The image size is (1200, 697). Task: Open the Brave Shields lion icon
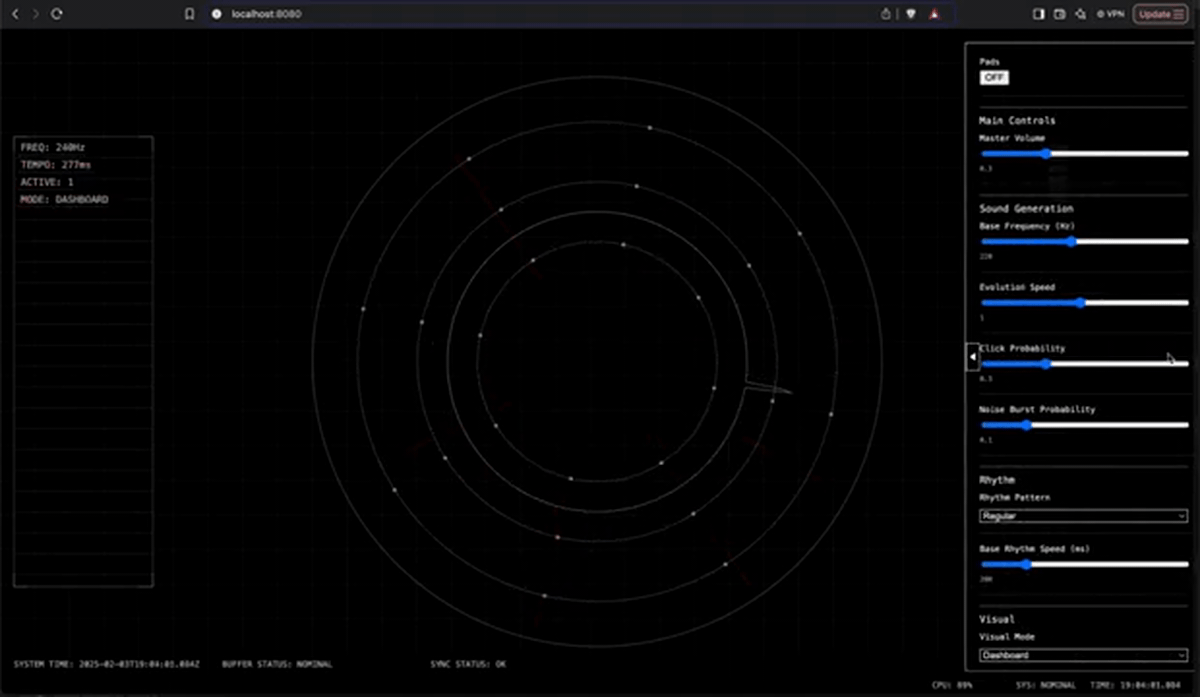click(x=911, y=14)
